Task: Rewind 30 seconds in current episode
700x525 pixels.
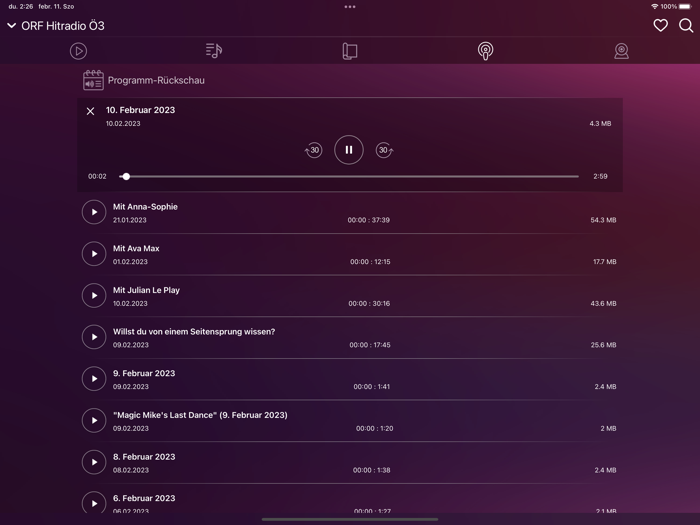Action: coord(313,150)
